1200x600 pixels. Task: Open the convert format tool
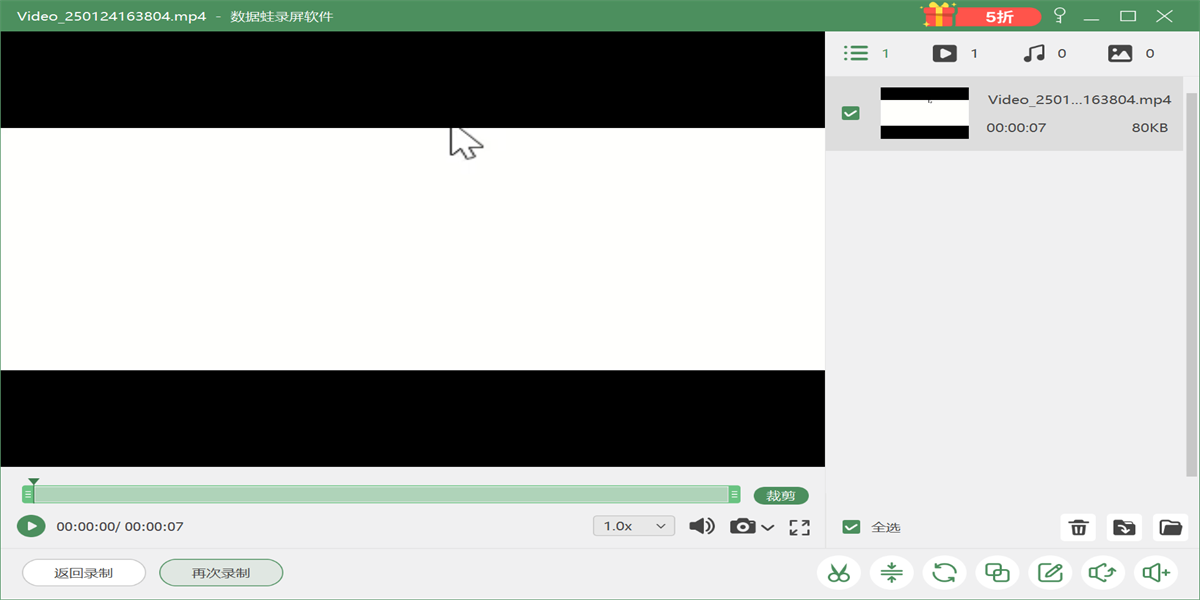pos(944,573)
